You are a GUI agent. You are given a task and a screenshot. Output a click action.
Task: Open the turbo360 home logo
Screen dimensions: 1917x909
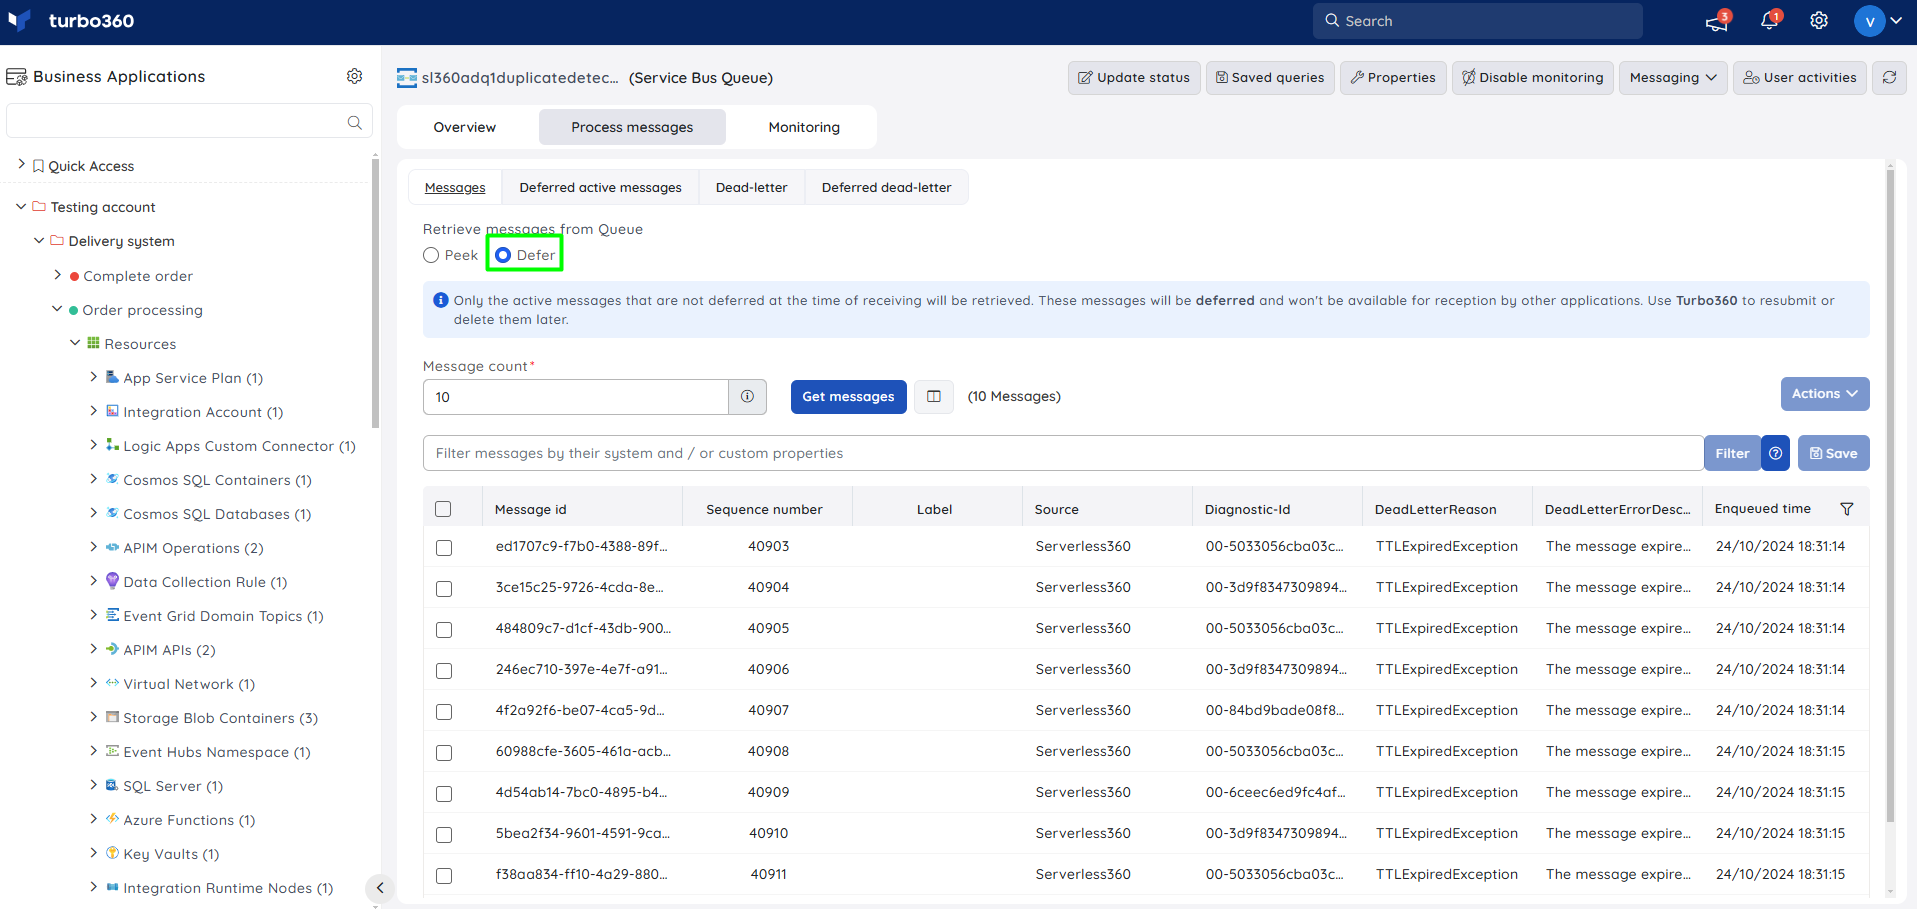[x=71, y=21]
